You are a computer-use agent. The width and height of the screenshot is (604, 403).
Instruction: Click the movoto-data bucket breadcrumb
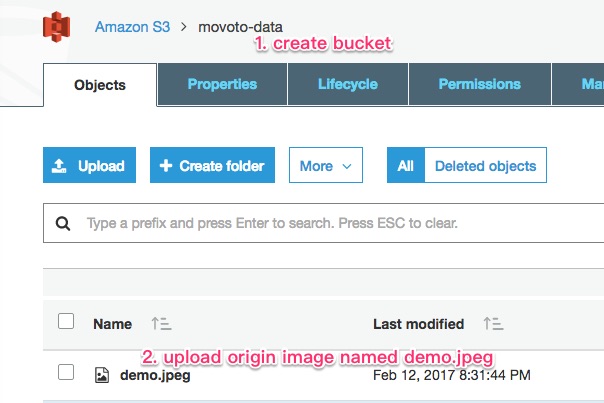click(241, 26)
